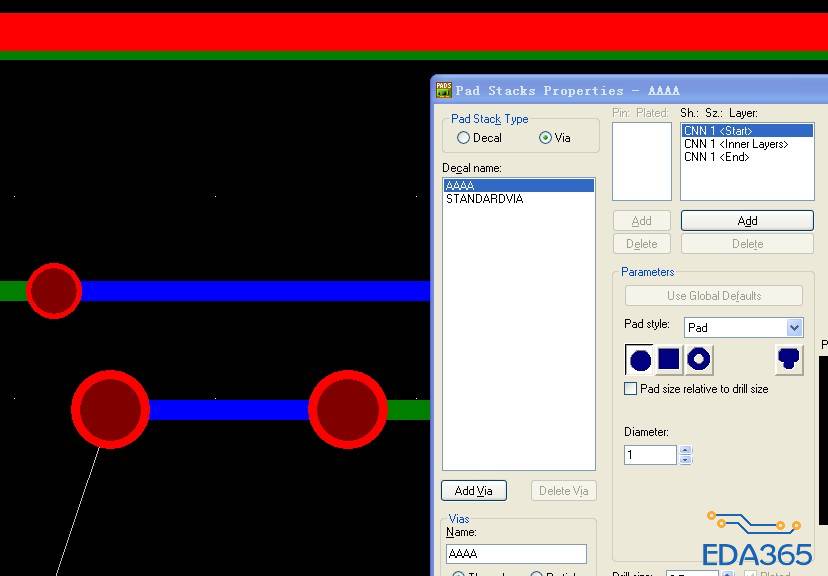Click the Delete button under the Pin list
828x576 pixels.
pyautogui.click(x=642, y=244)
